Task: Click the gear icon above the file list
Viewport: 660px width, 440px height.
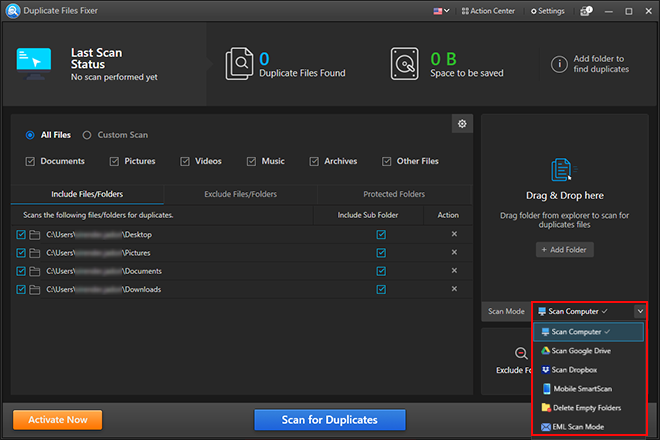Action: tap(462, 124)
